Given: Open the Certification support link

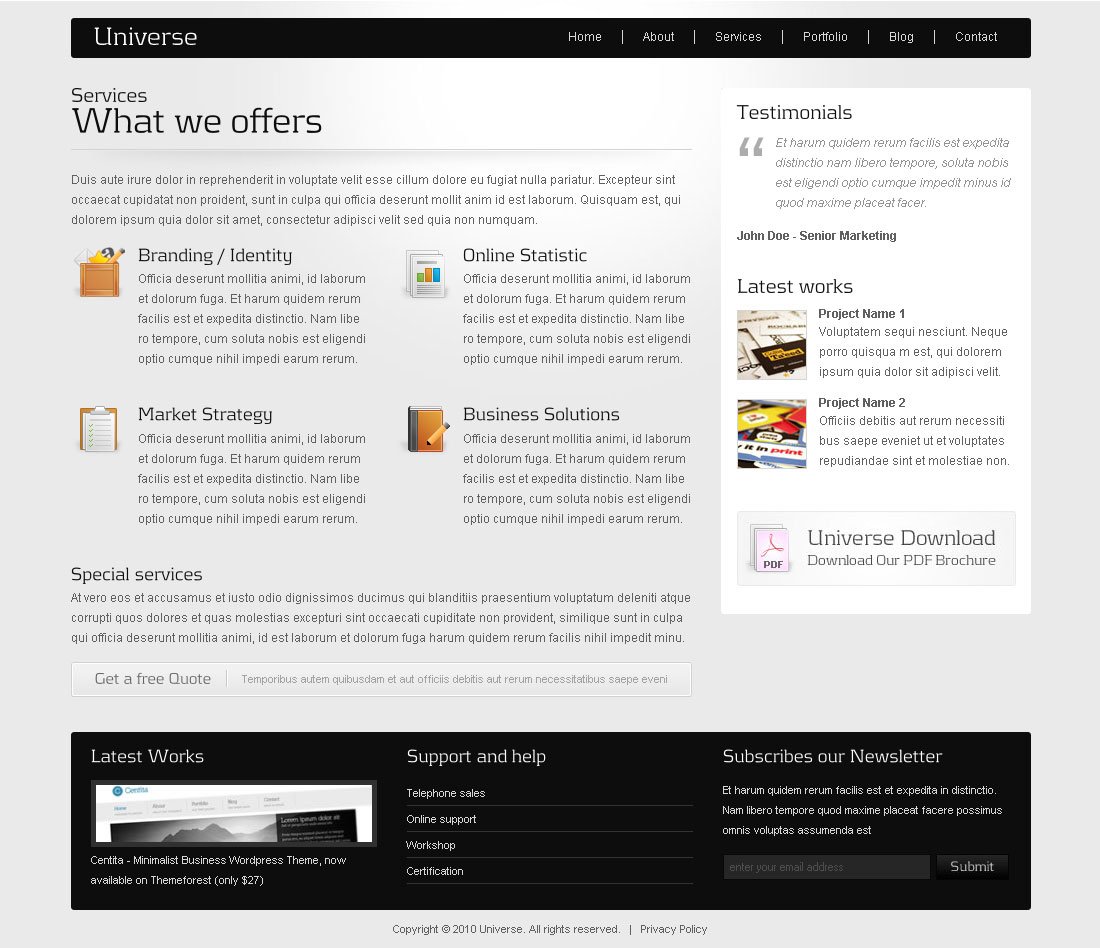Looking at the screenshot, I should click(435, 871).
